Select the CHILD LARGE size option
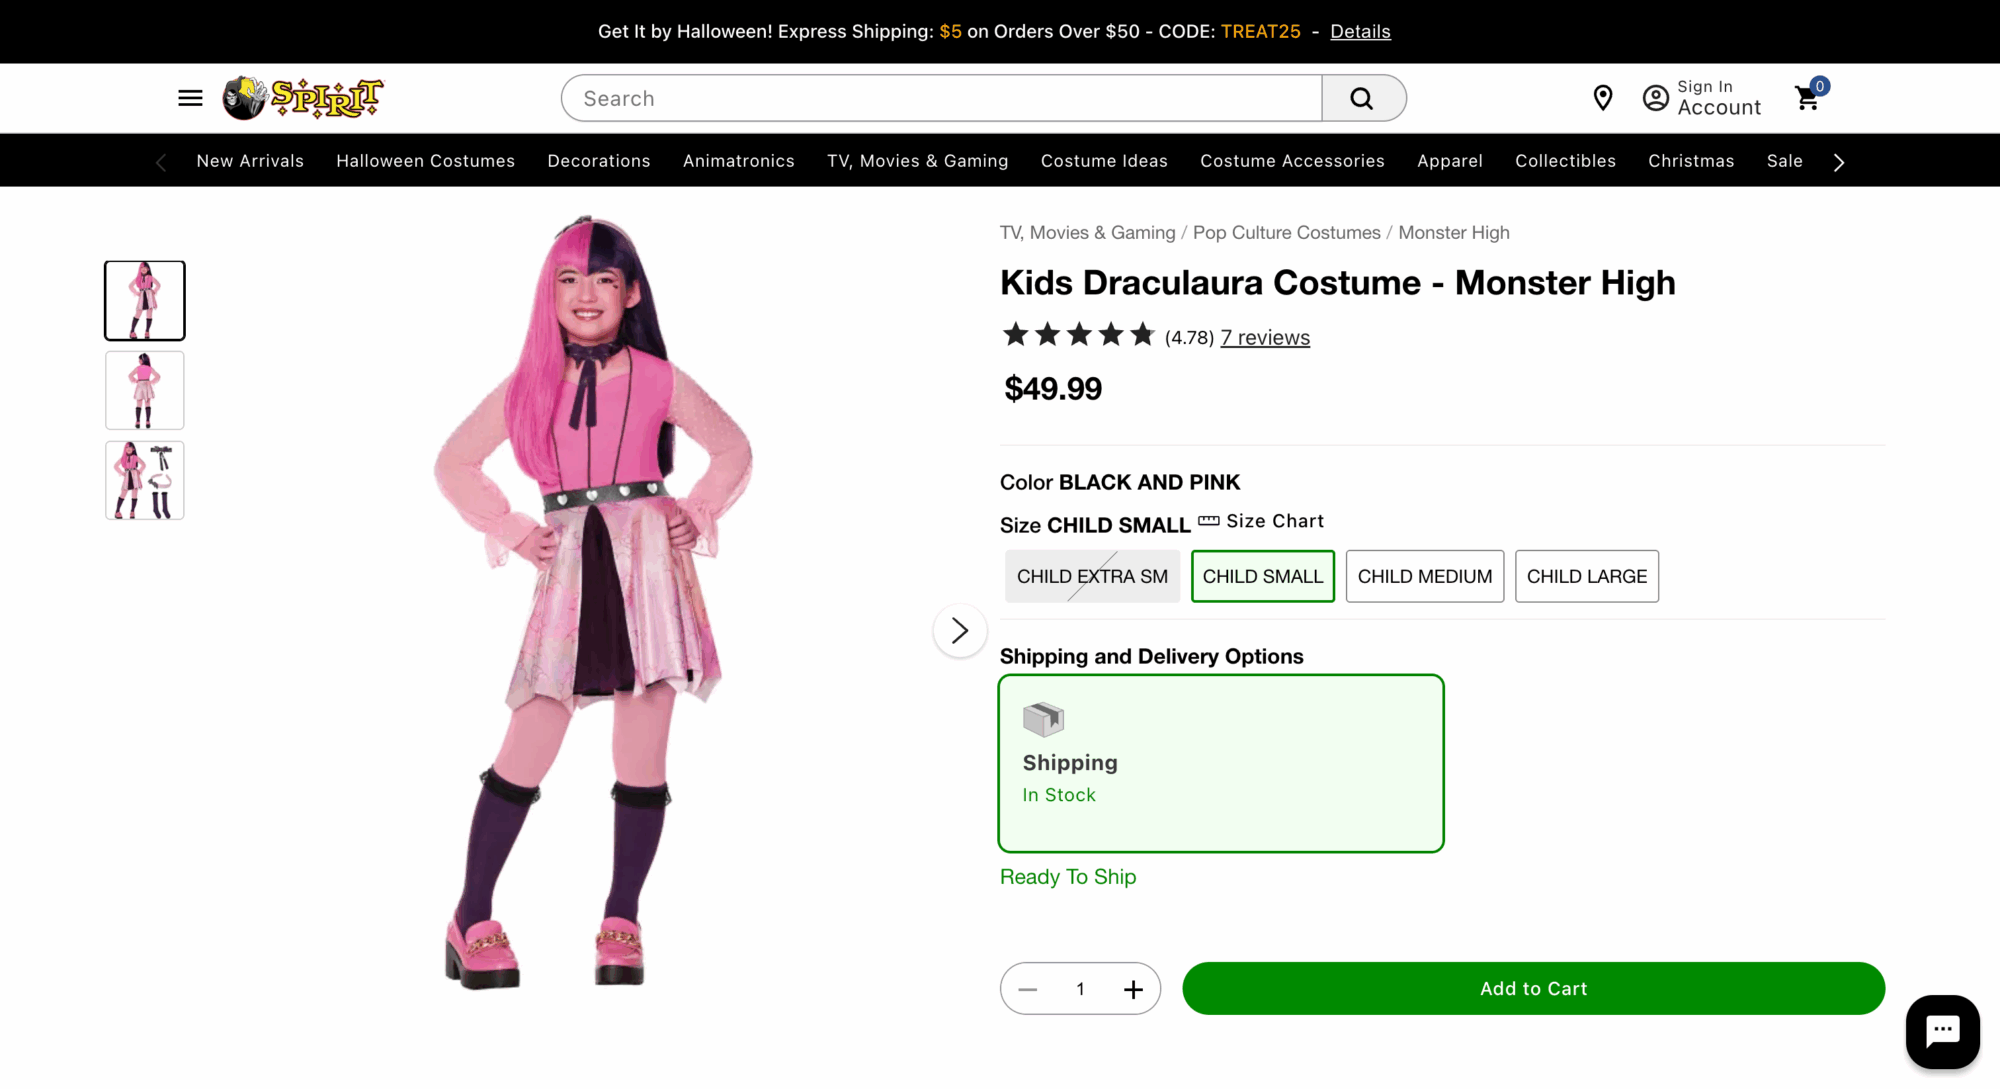 pyautogui.click(x=1586, y=576)
